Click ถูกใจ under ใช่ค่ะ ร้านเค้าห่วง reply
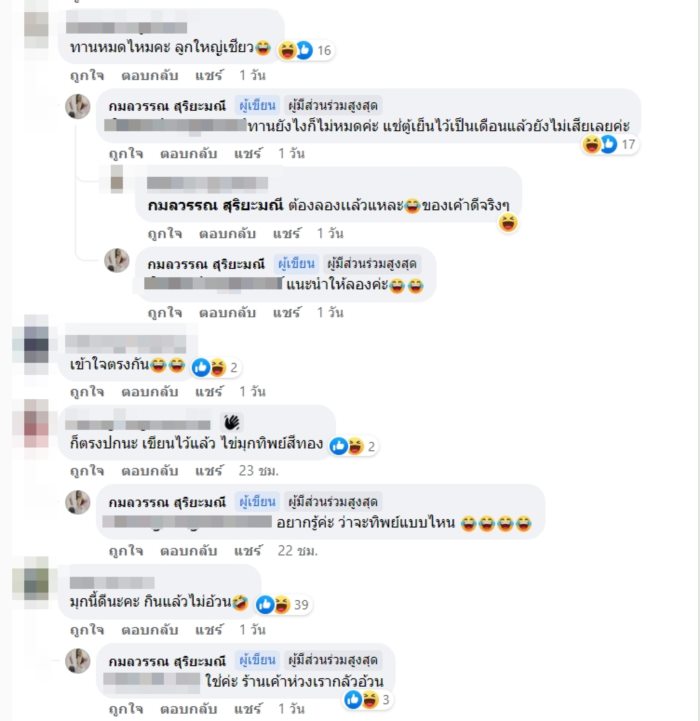 pos(126,709)
